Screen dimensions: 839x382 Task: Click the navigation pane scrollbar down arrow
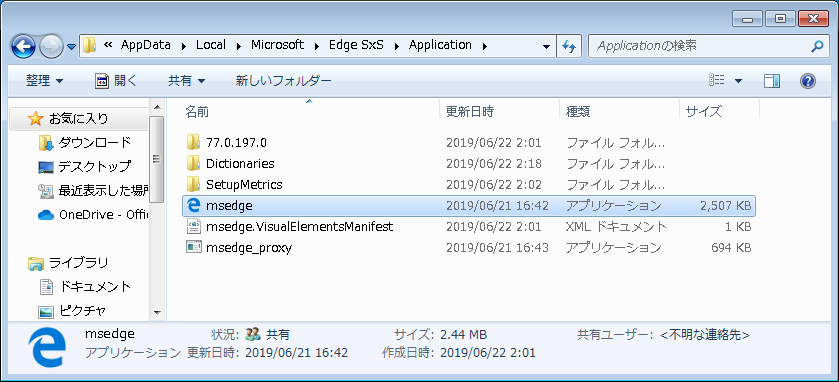(x=157, y=312)
